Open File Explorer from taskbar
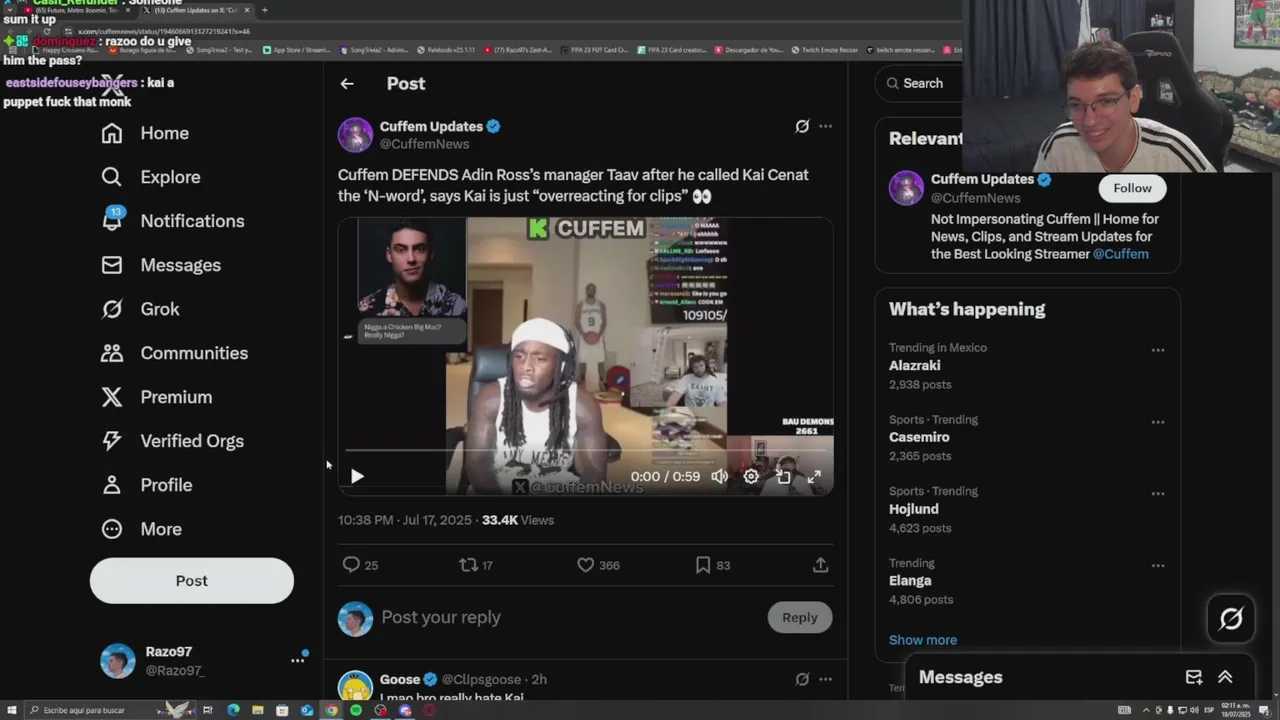This screenshot has height=720, width=1280. (258, 710)
